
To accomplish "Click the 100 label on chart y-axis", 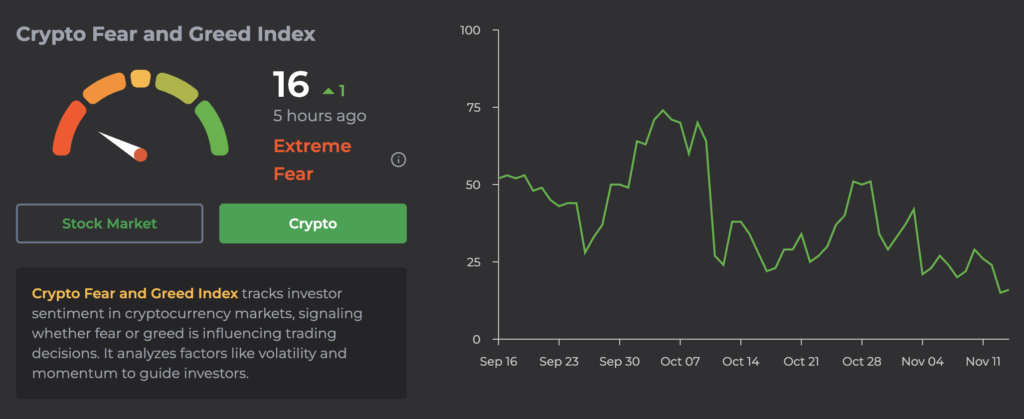I will tap(470, 31).
